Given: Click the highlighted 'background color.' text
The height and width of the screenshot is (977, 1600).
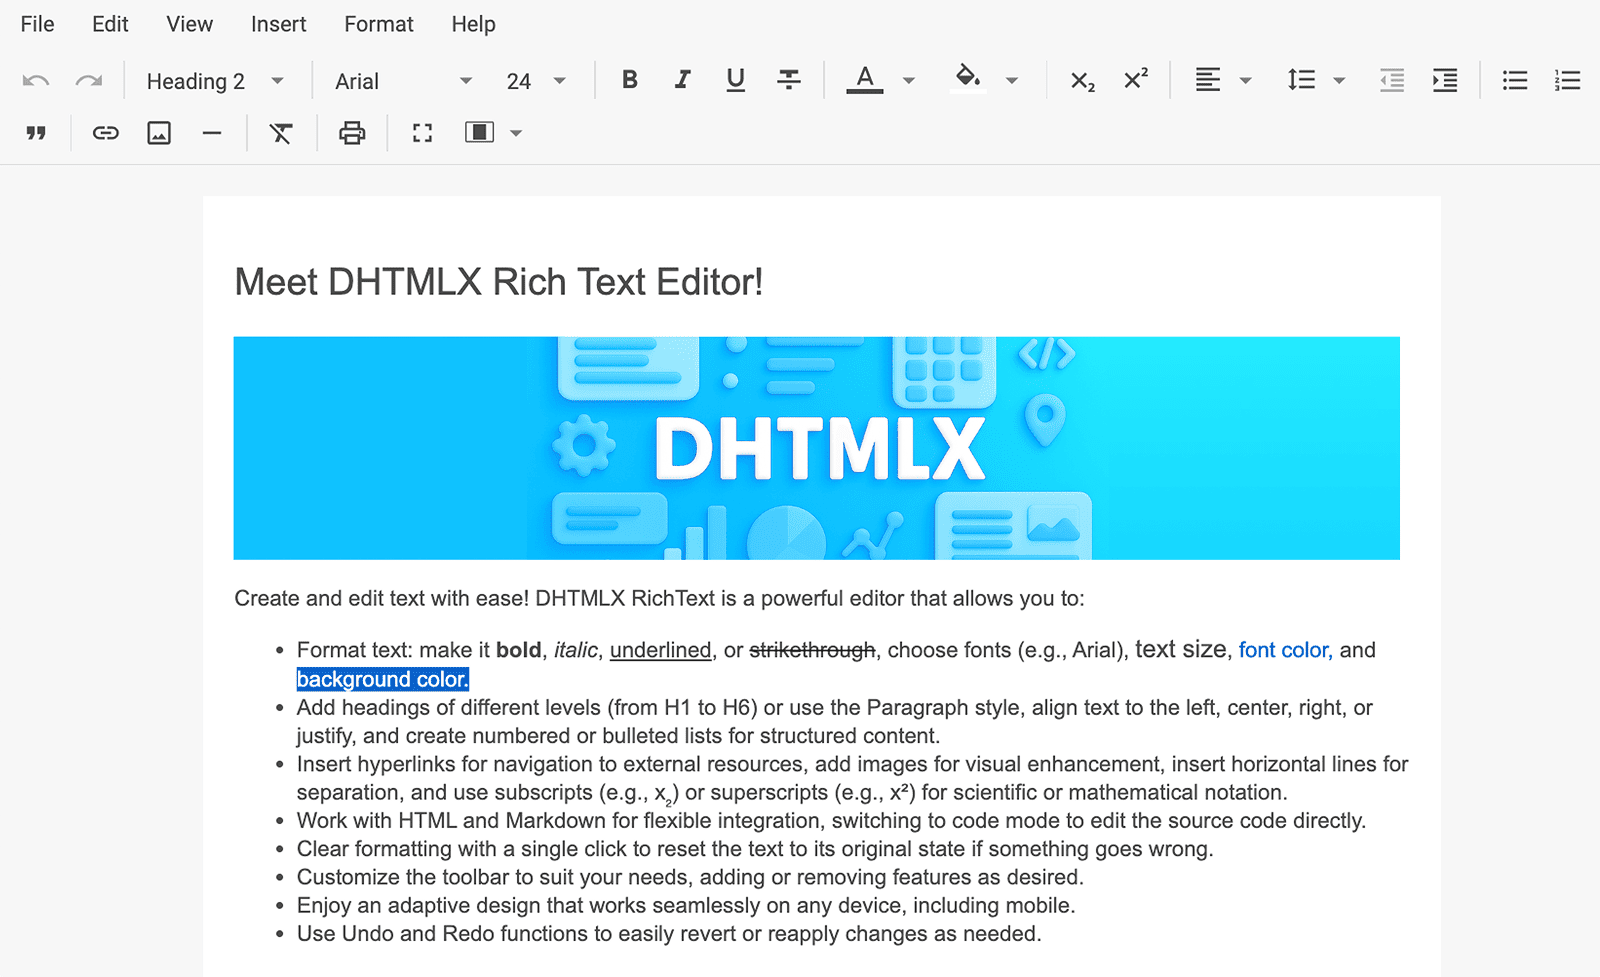Looking at the screenshot, I should pyautogui.click(x=383, y=679).
